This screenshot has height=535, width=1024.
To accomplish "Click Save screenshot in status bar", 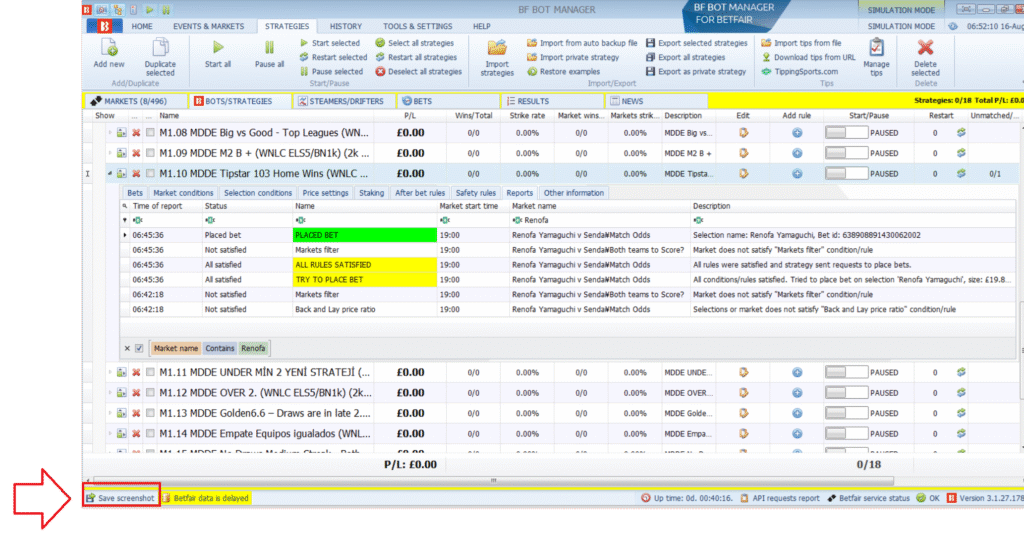I will click(121, 498).
